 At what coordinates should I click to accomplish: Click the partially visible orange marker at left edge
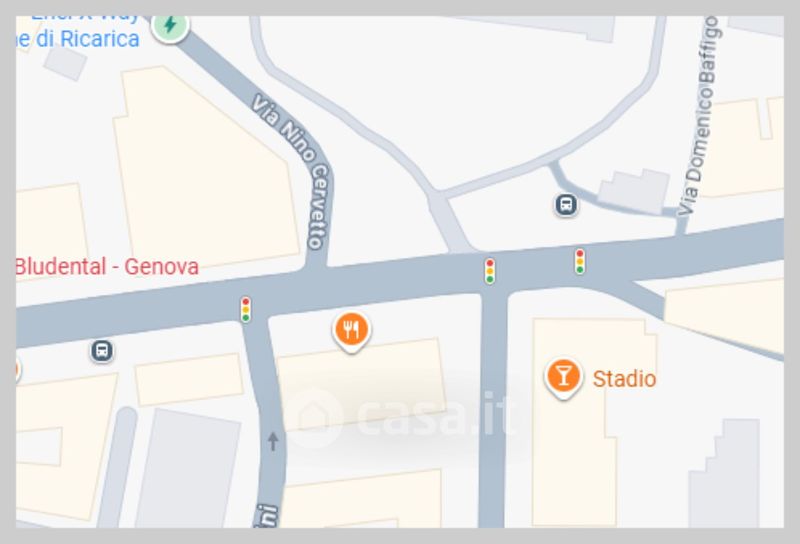tap(17, 369)
